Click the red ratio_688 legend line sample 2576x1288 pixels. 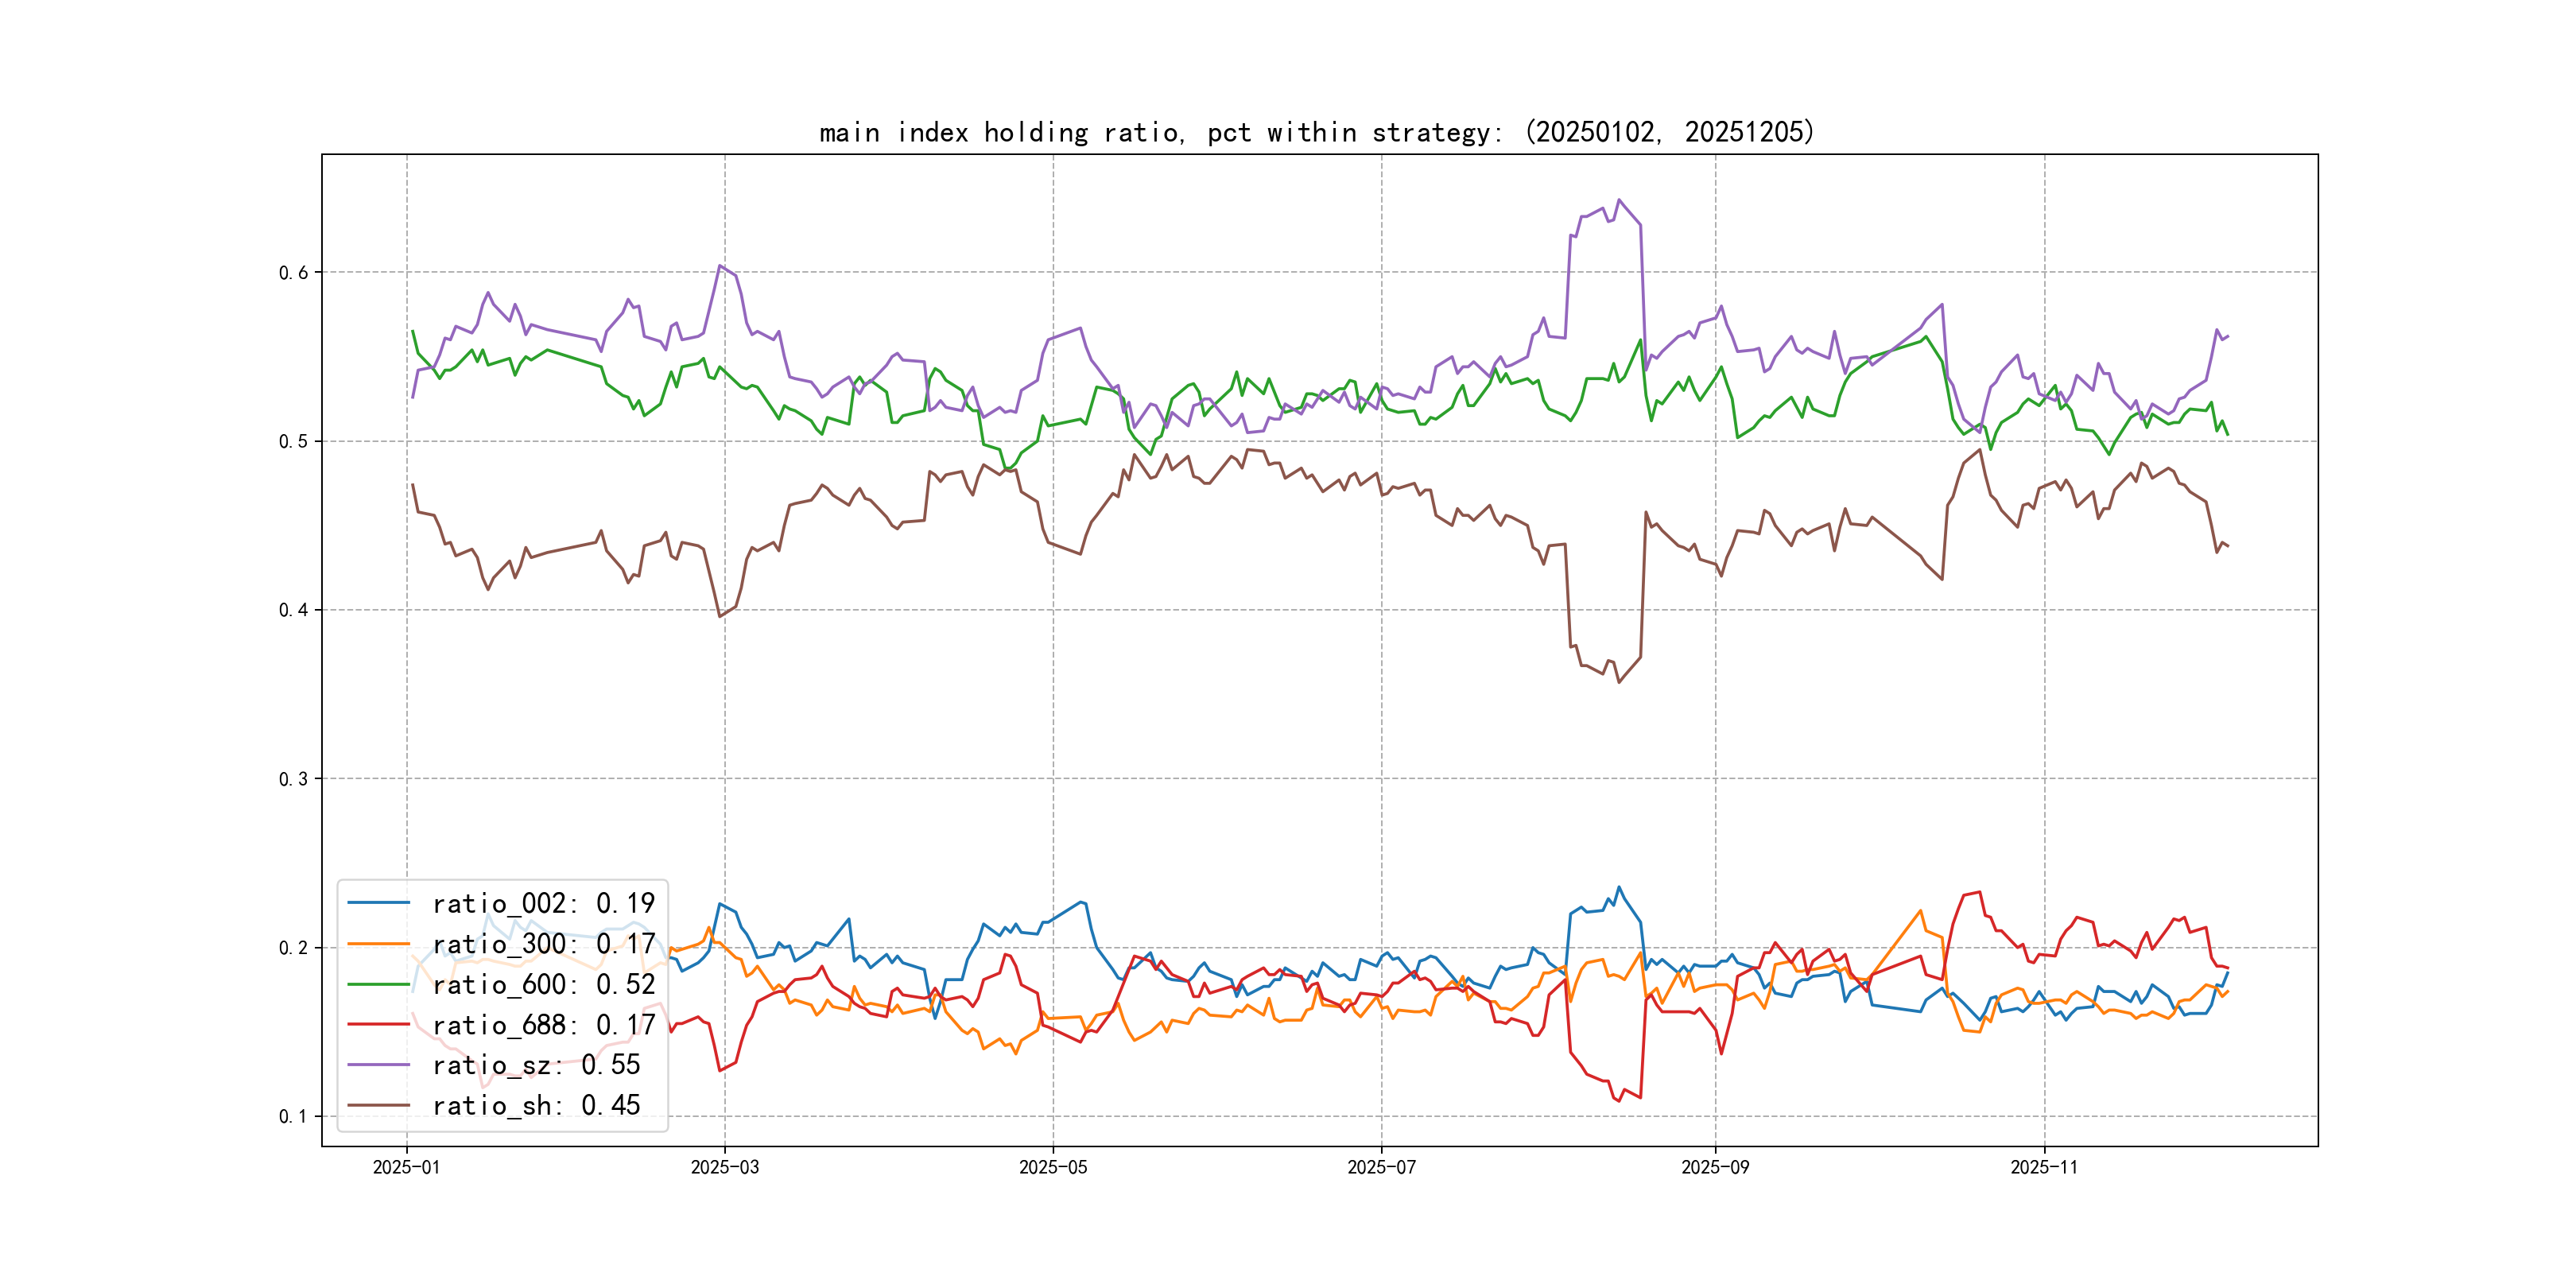click(378, 1024)
